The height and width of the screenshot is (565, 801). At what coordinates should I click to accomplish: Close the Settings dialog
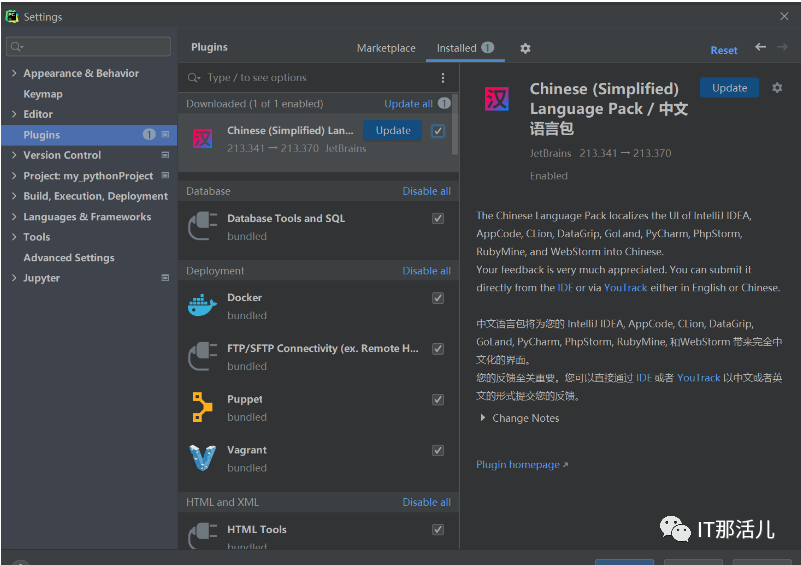coord(784,16)
